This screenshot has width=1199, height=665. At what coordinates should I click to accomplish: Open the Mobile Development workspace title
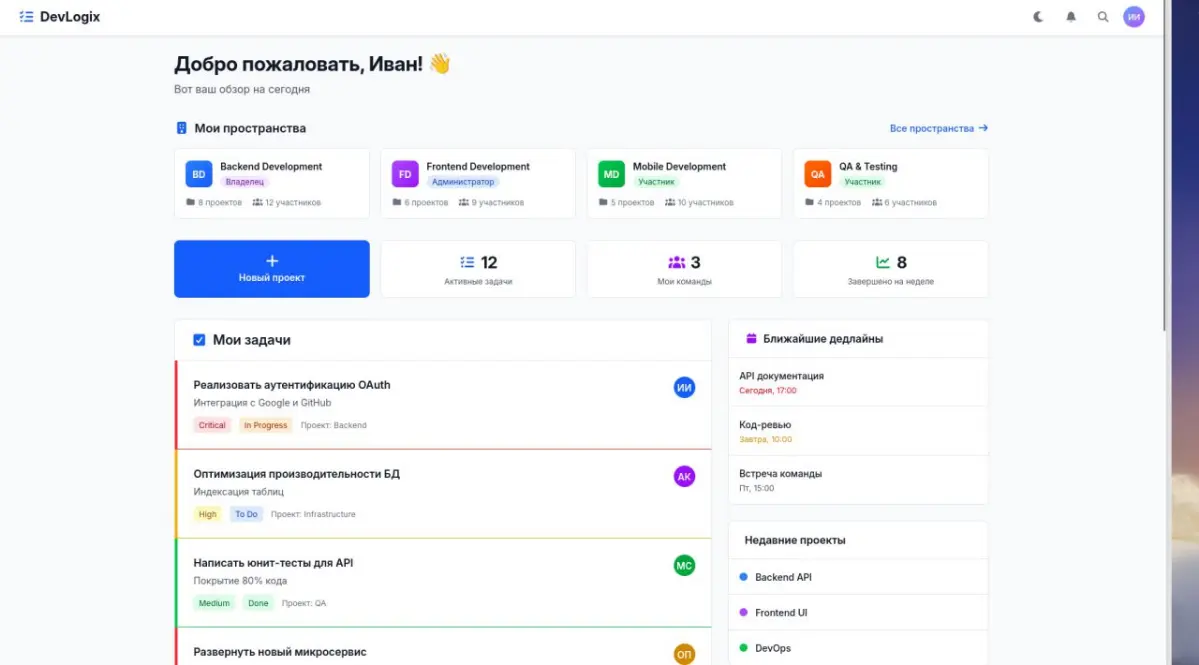[679, 166]
